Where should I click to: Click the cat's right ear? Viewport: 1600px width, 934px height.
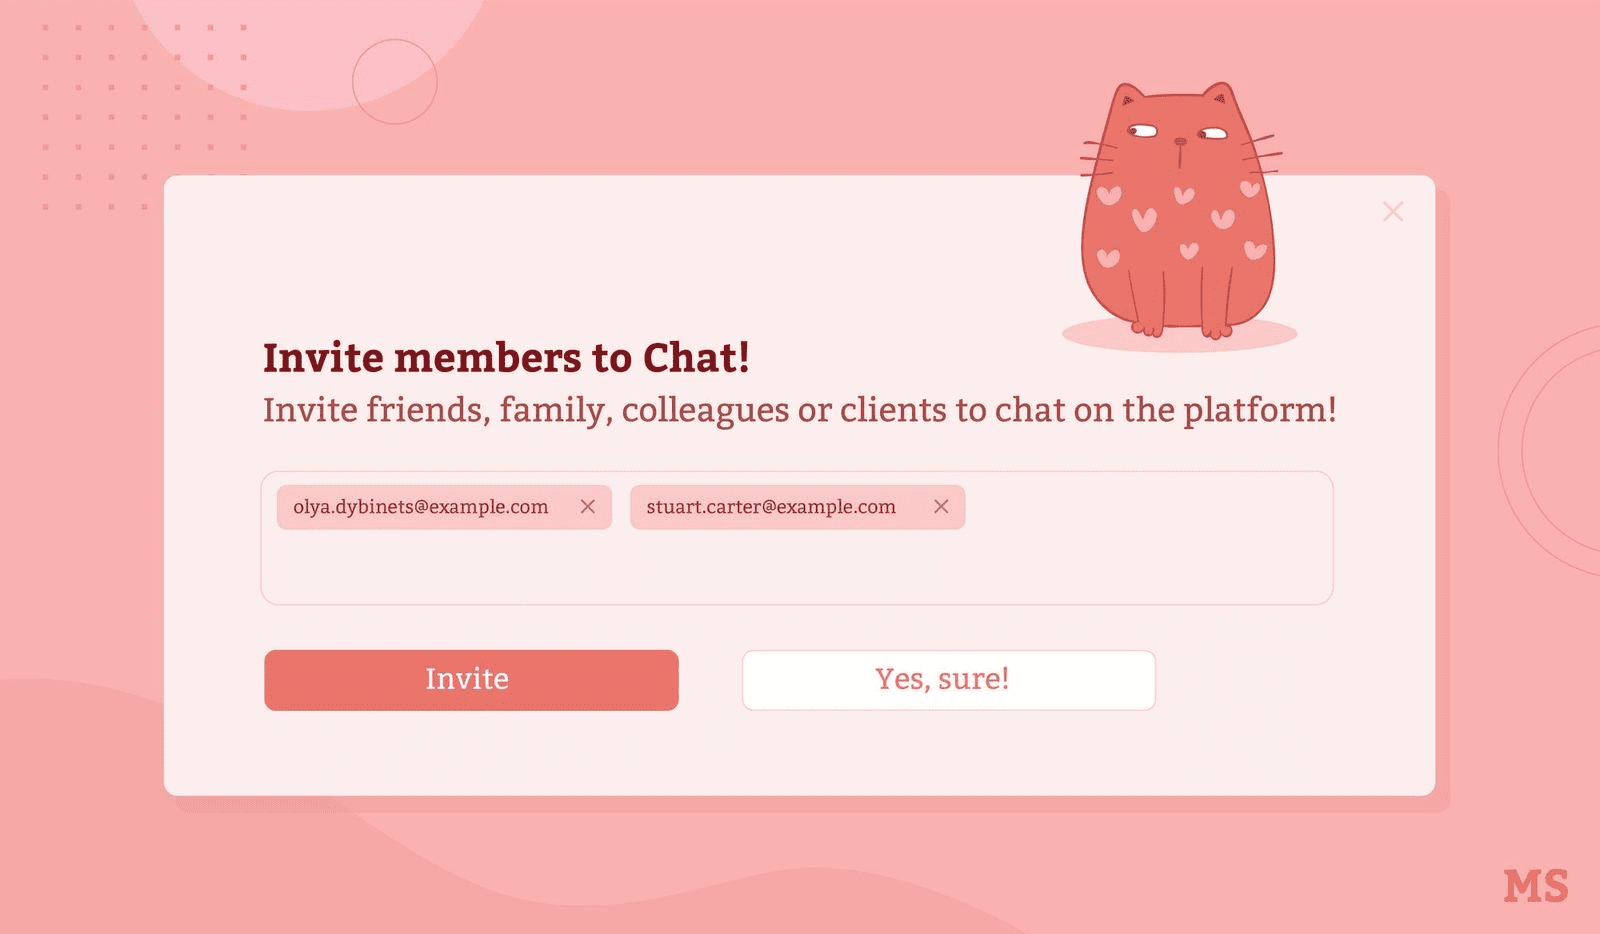pyautogui.click(x=1217, y=96)
